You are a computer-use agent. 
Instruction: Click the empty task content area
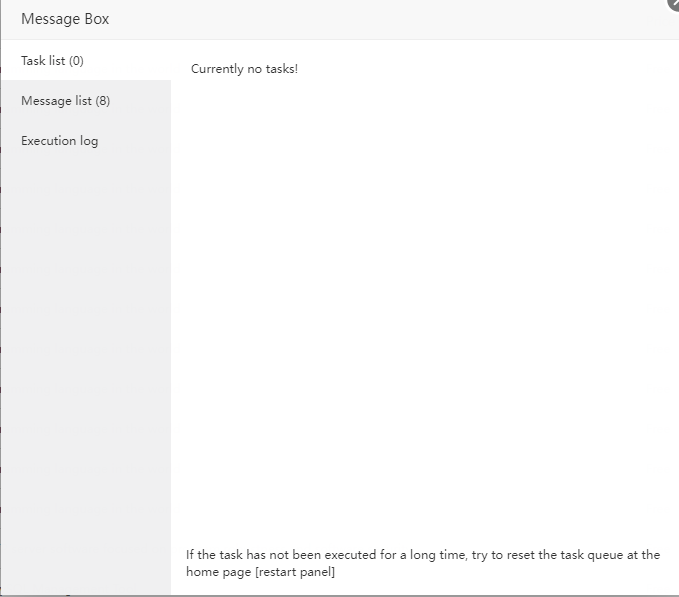tap(420, 300)
